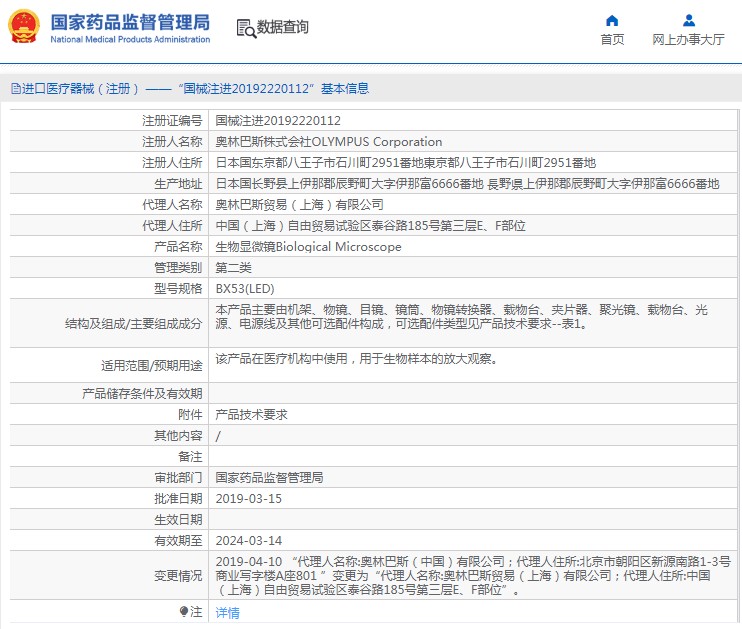Select 生物显微镜Biological Microscope value
The image size is (742, 629).
pyautogui.click(x=309, y=247)
